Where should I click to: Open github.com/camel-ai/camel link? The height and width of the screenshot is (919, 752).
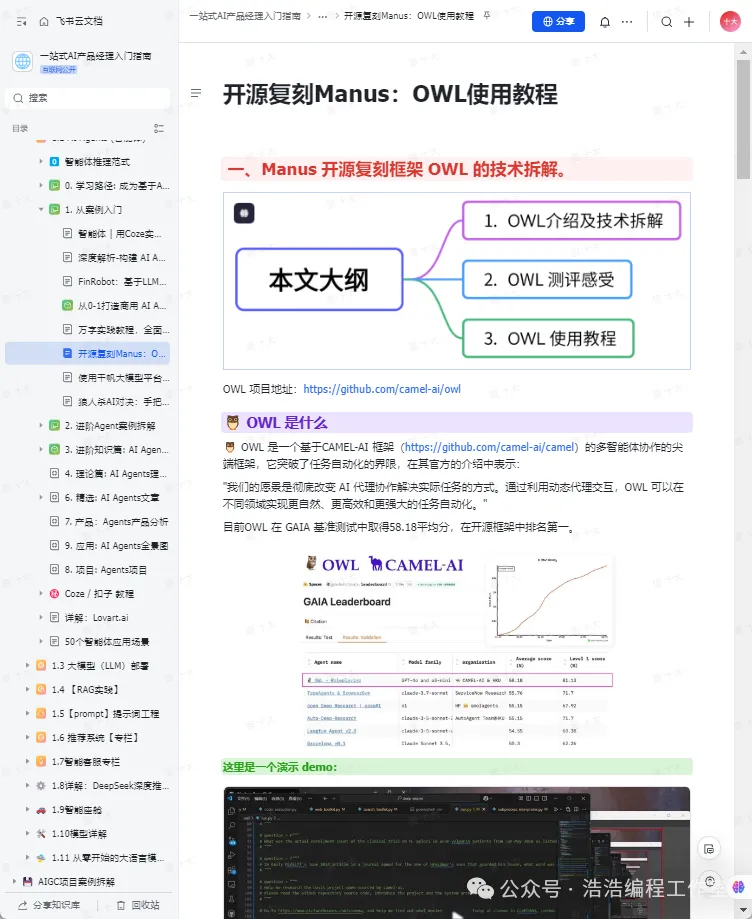(x=489, y=447)
